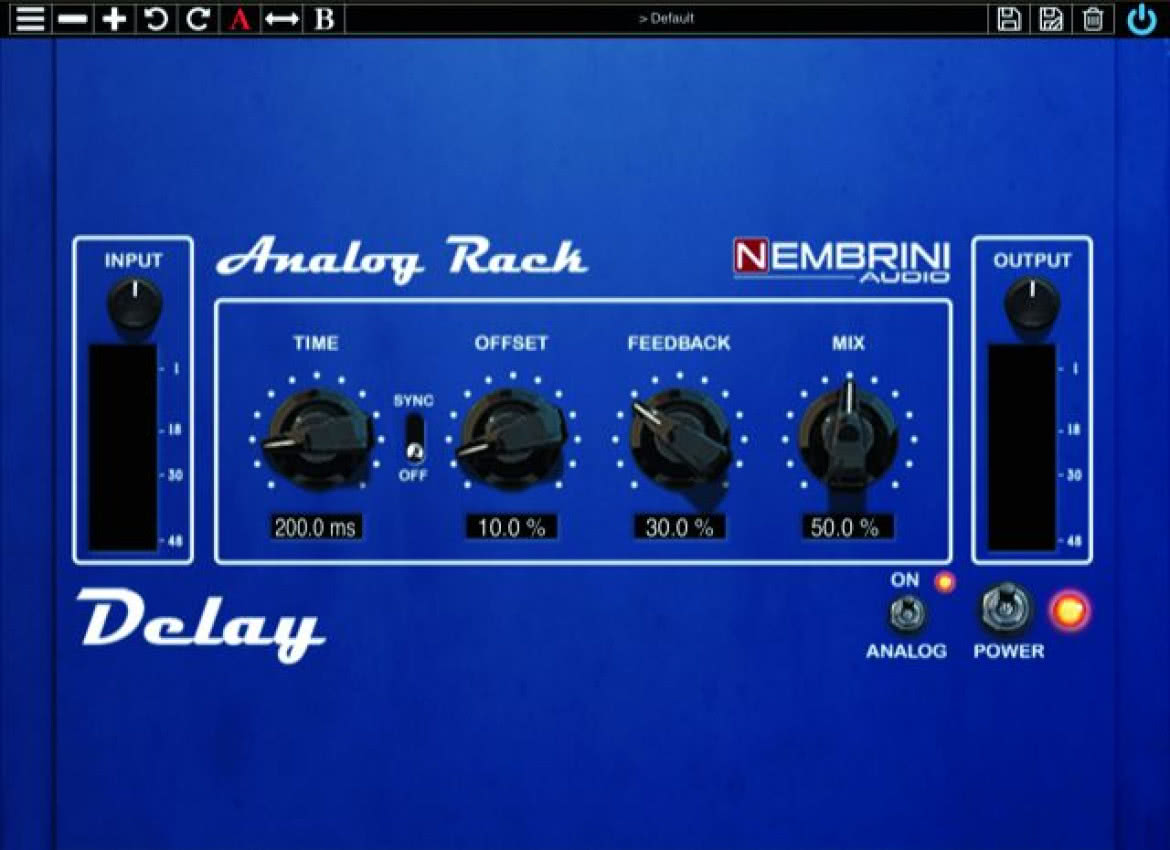This screenshot has height=850, width=1170.
Task: Select the A preset slot
Action: click(240, 19)
